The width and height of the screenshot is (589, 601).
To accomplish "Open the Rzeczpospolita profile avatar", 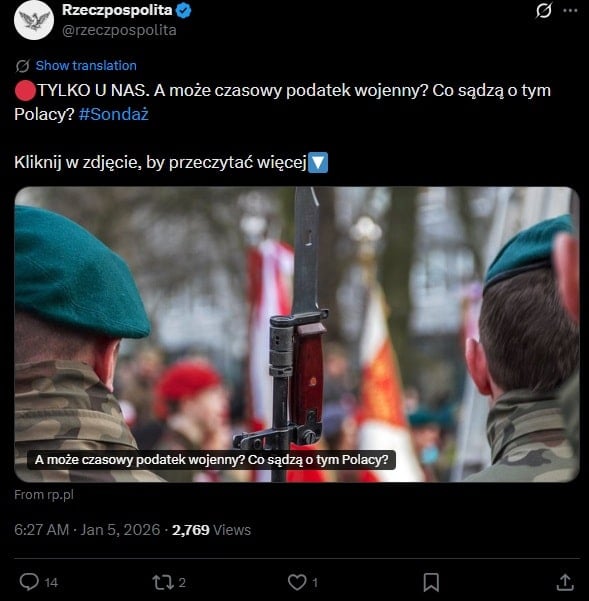I will click(x=34, y=20).
